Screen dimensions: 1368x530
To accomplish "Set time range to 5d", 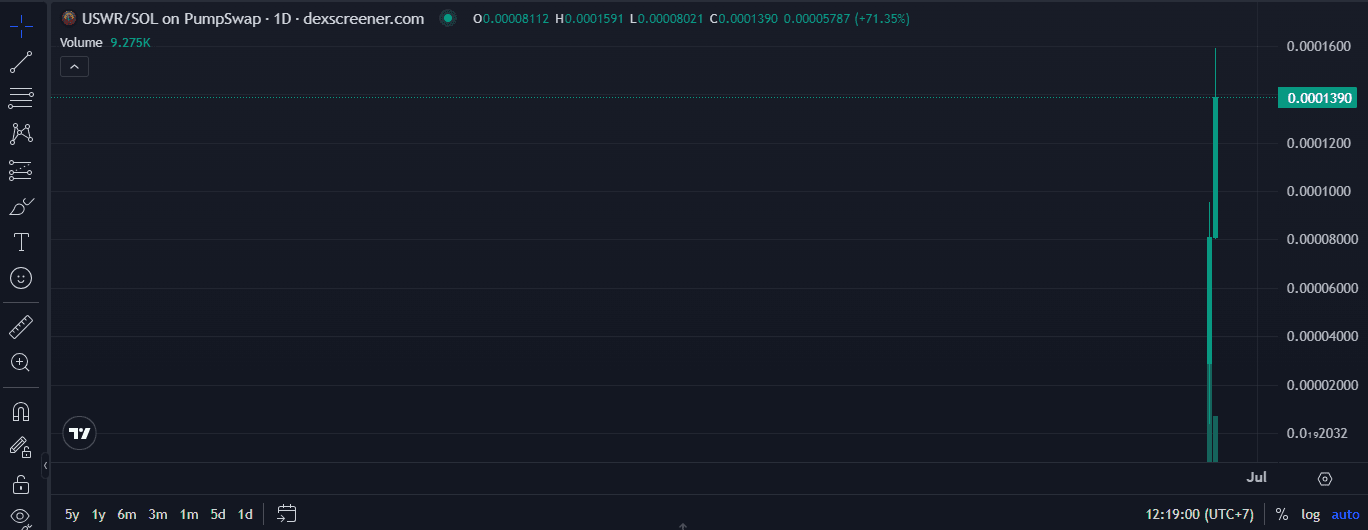I will 218,514.
